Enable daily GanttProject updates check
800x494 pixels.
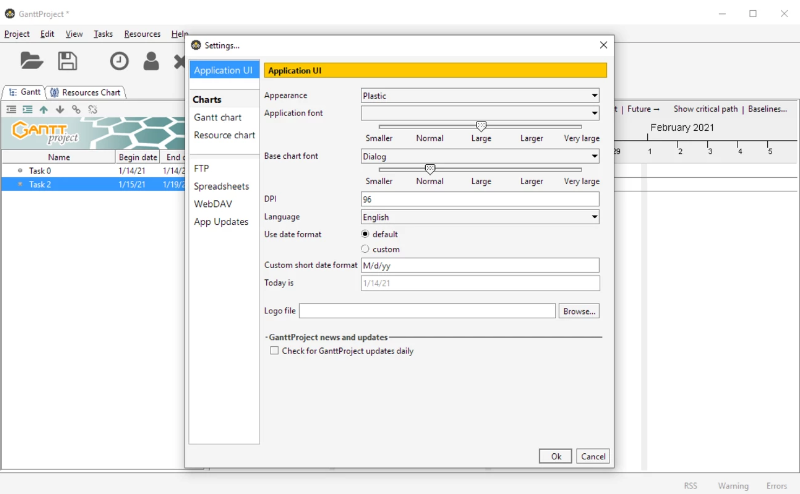(275, 351)
